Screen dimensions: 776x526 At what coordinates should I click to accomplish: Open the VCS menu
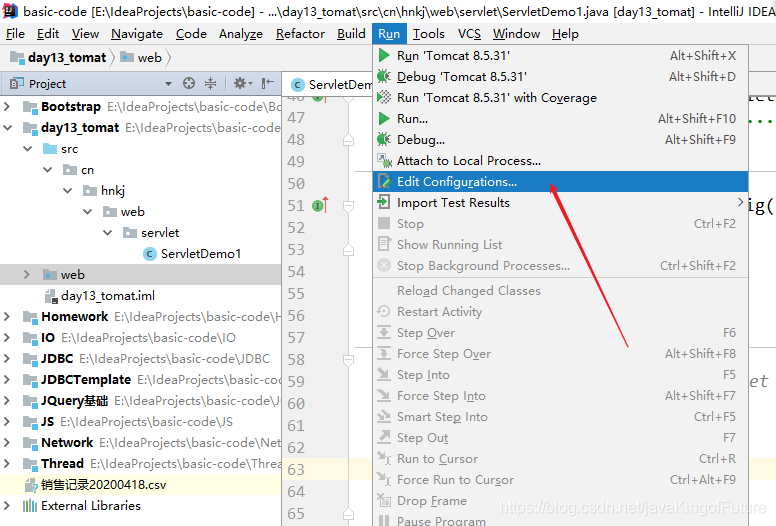click(469, 34)
